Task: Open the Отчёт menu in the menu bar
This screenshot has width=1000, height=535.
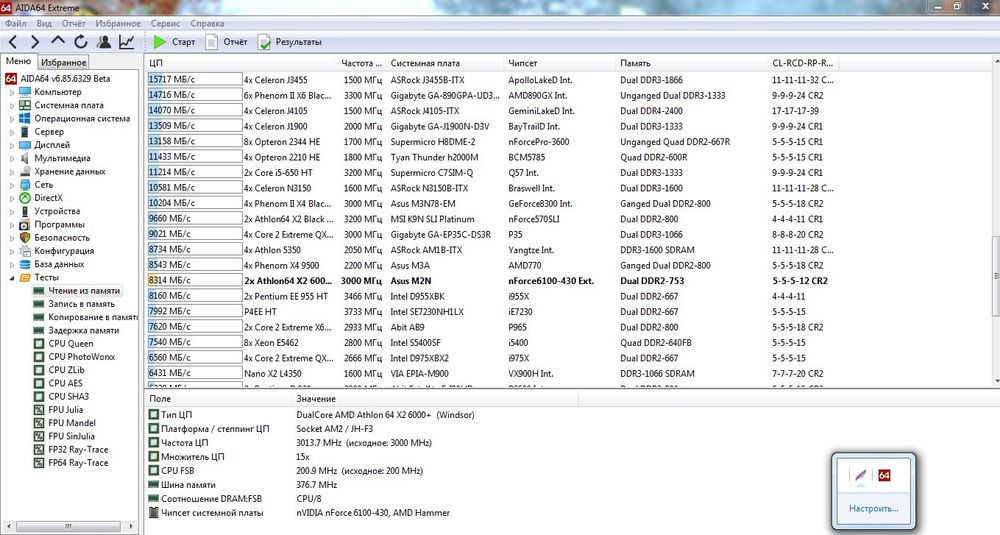Action: coord(73,24)
